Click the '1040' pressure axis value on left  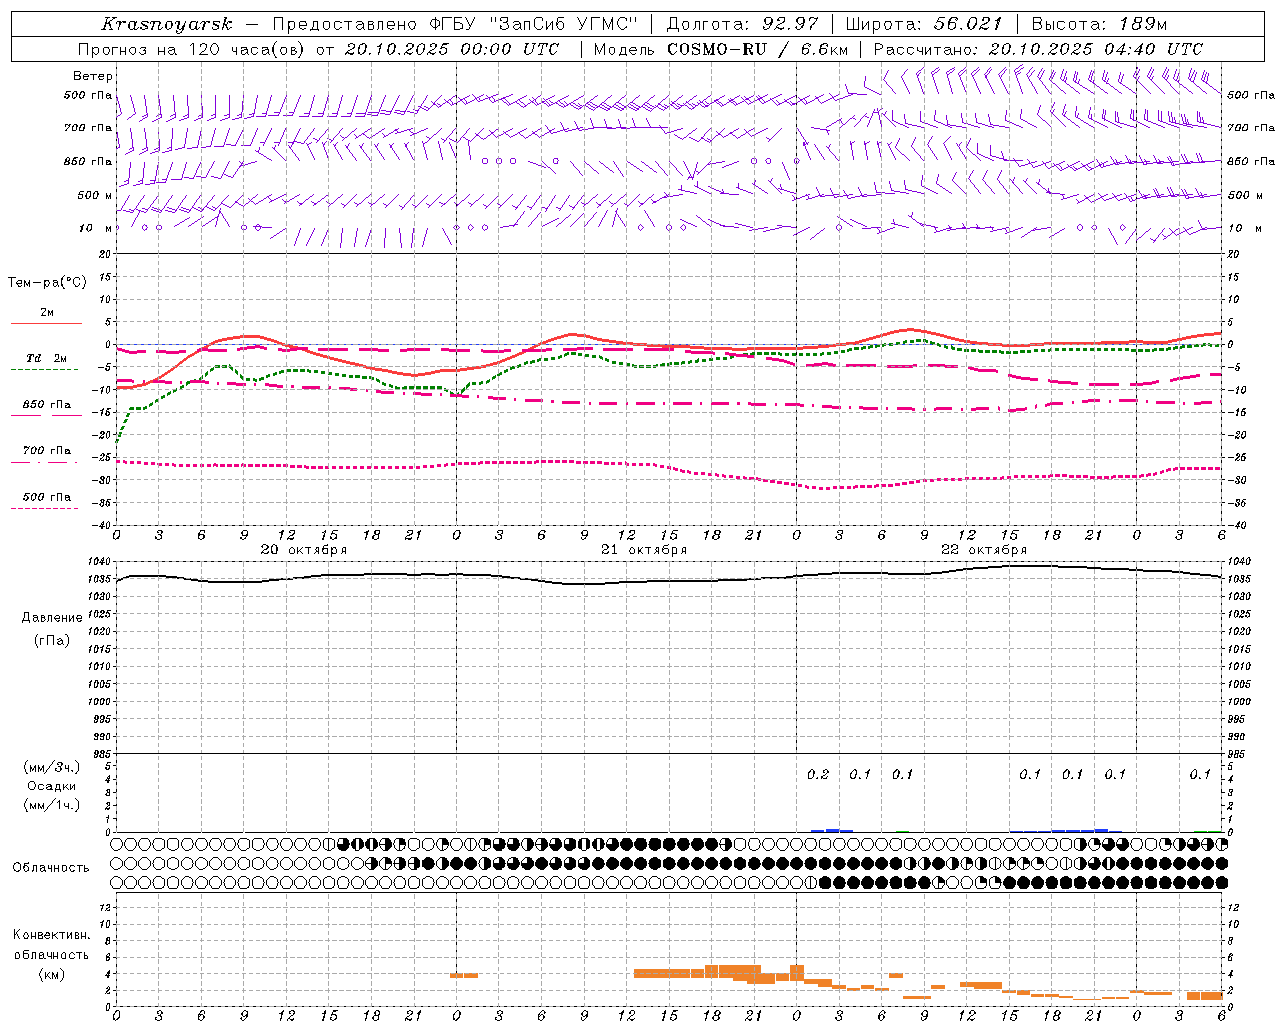[99, 562]
